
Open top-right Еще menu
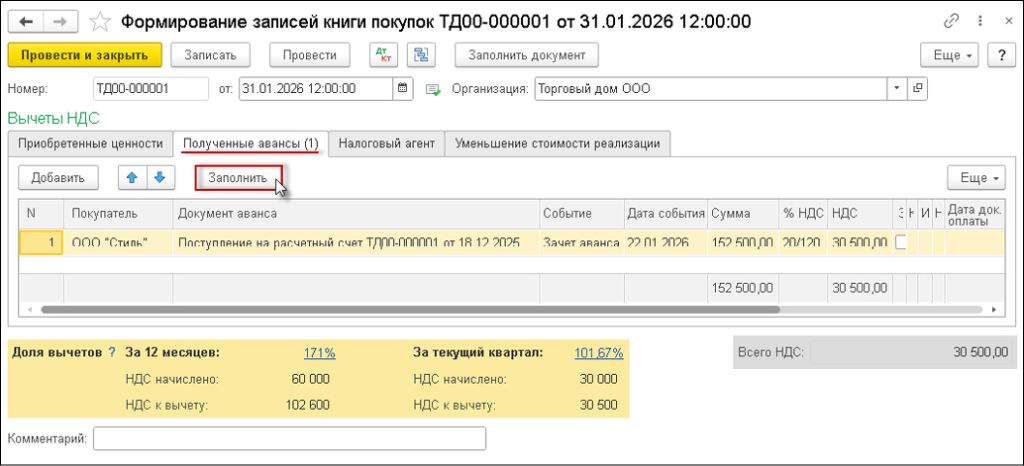[x=949, y=55]
